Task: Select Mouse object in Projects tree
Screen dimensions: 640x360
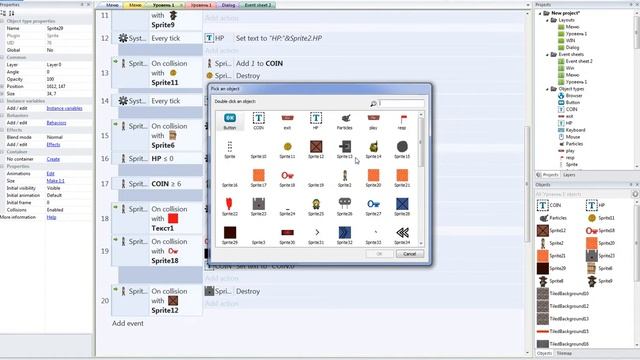Action: (569, 137)
